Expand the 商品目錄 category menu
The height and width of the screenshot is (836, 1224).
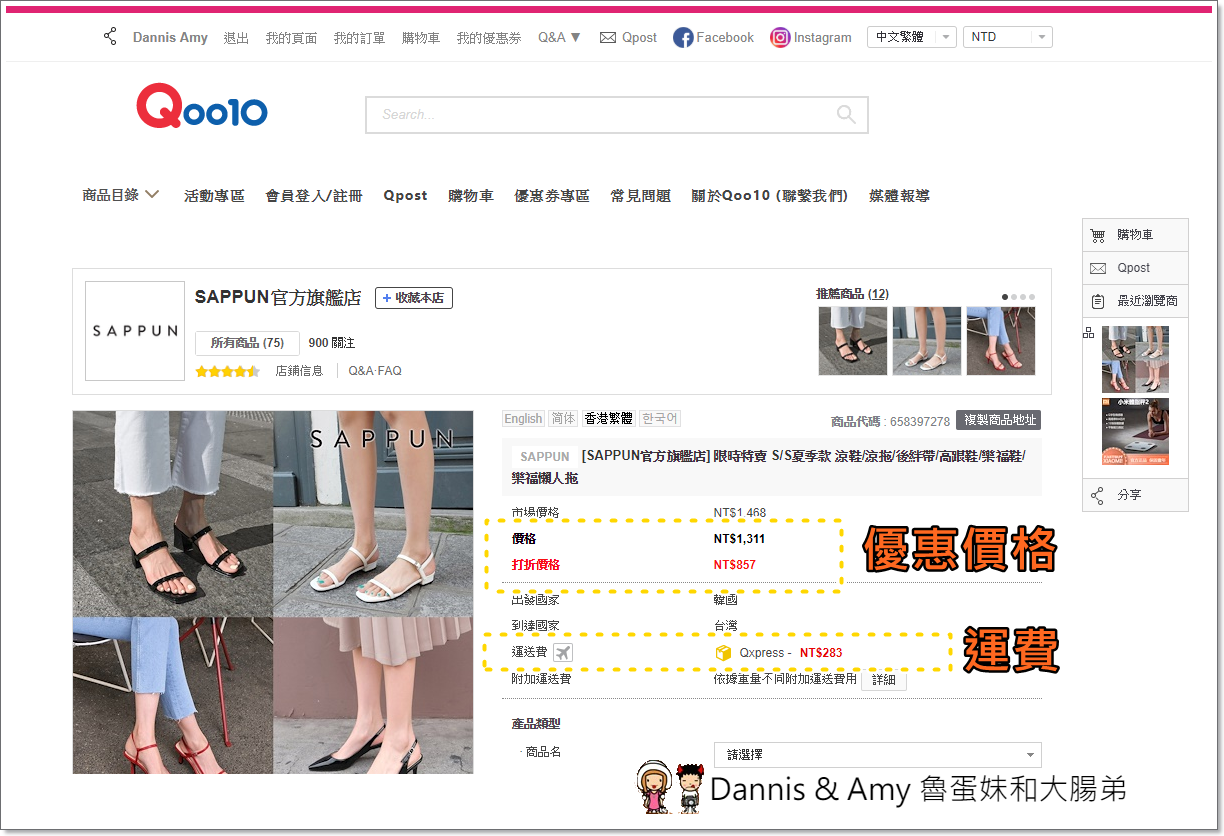point(121,195)
